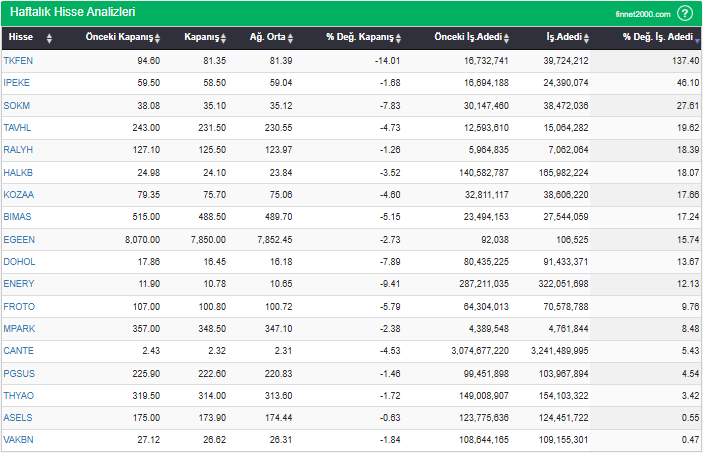Open THYAO stock link
The image size is (703, 453).
tap(18, 396)
